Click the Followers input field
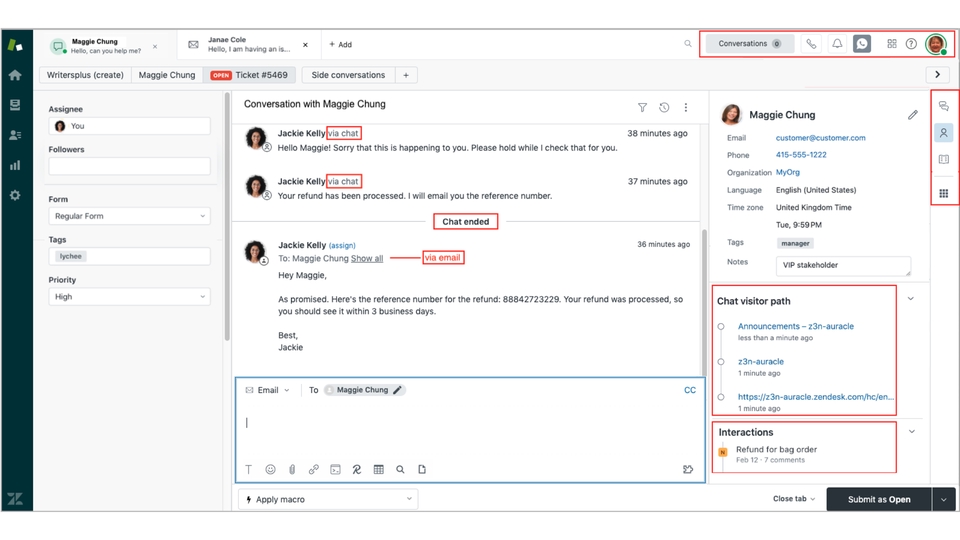Viewport: 960px width, 540px height. click(129, 166)
